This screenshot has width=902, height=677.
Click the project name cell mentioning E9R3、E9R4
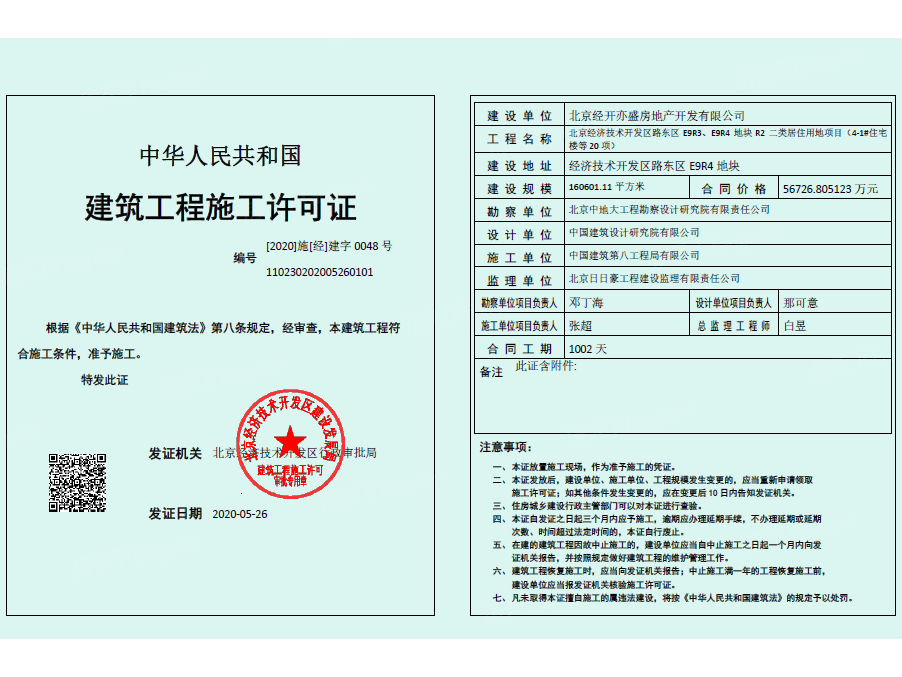pos(728,139)
